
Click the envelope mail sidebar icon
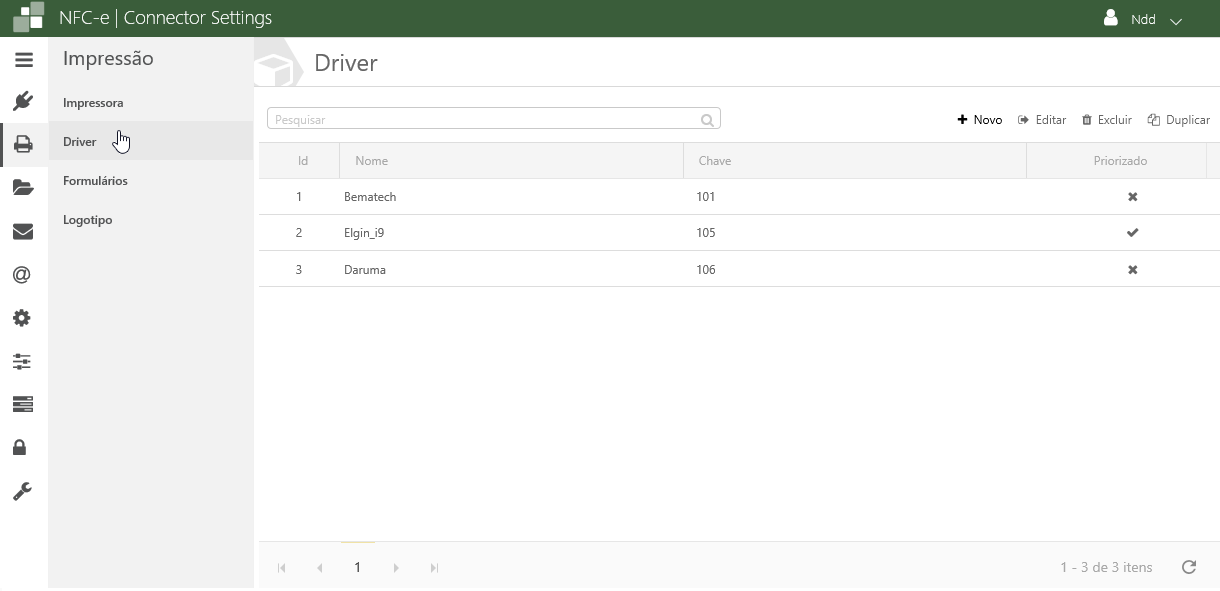(23, 231)
